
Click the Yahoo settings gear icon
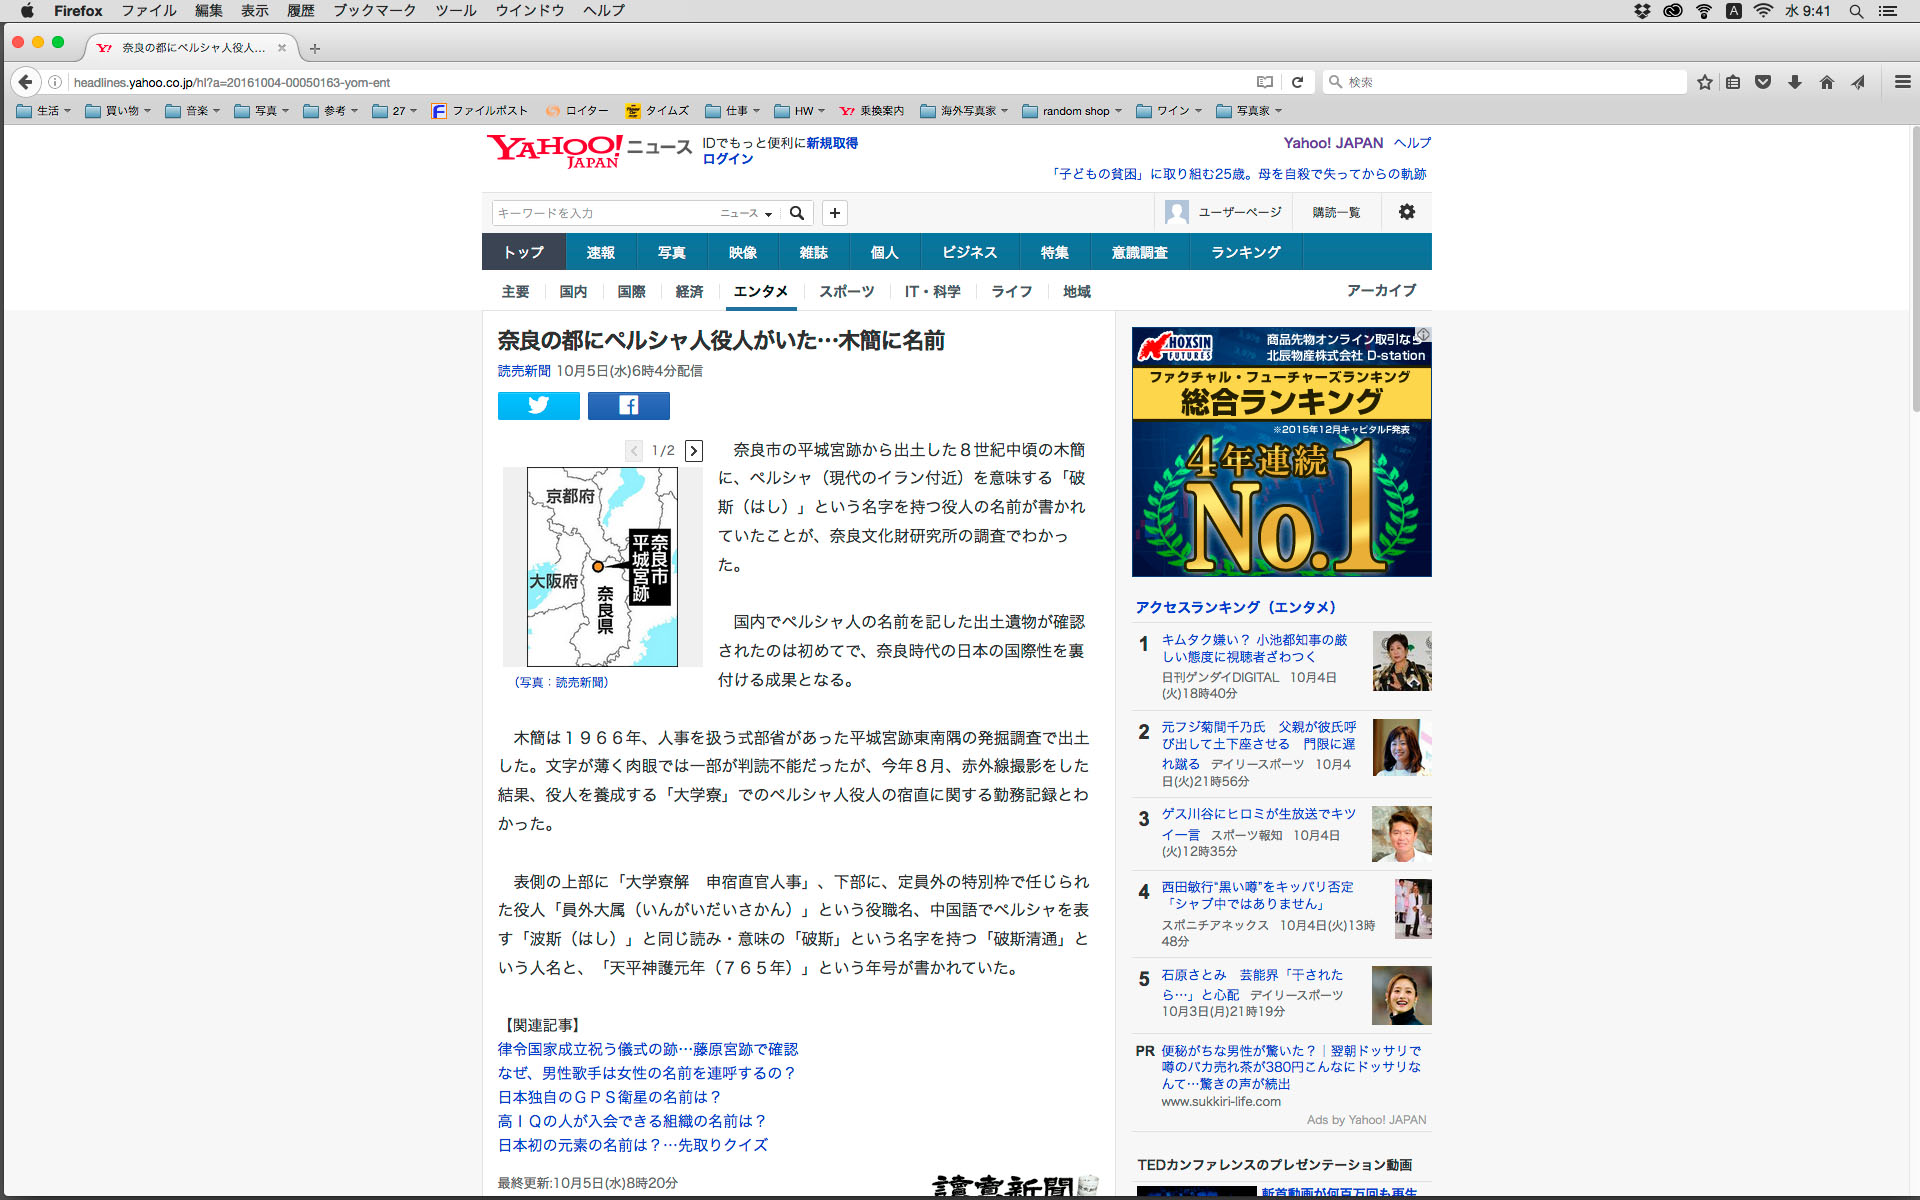coord(1406,212)
